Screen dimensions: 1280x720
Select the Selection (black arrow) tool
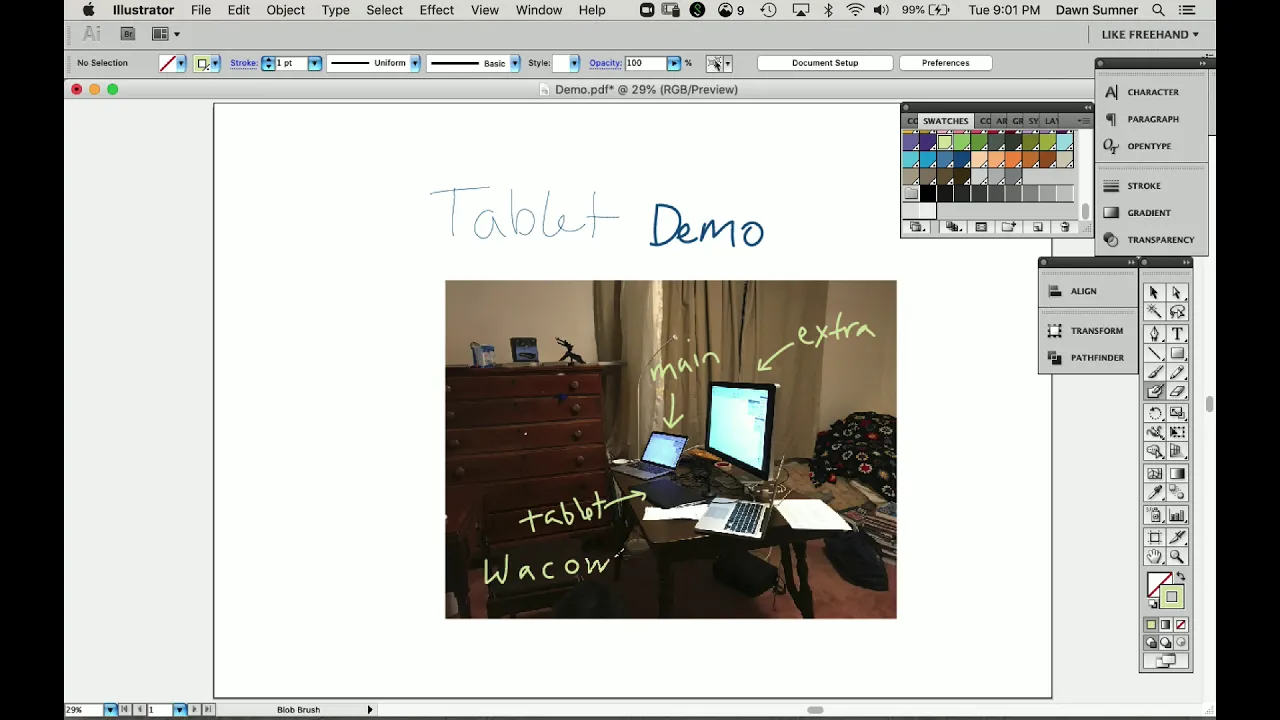click(x=1153, y=292)
